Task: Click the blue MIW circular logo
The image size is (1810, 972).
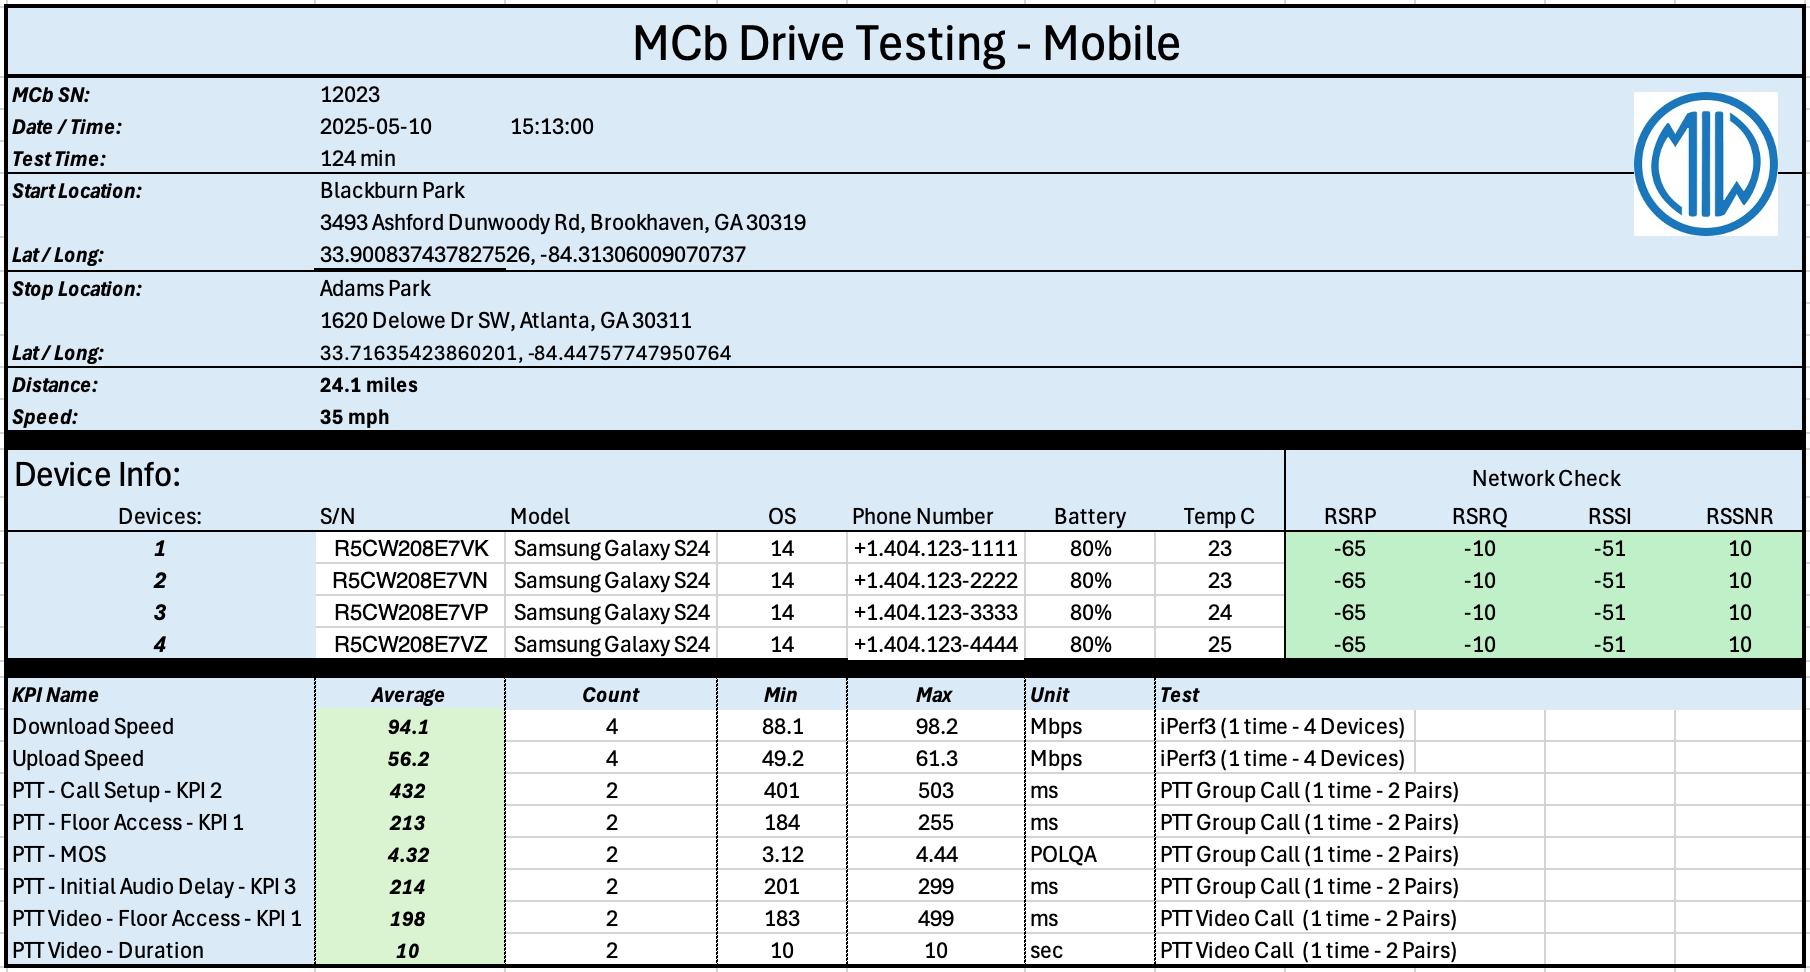Action: point(1705,164)
